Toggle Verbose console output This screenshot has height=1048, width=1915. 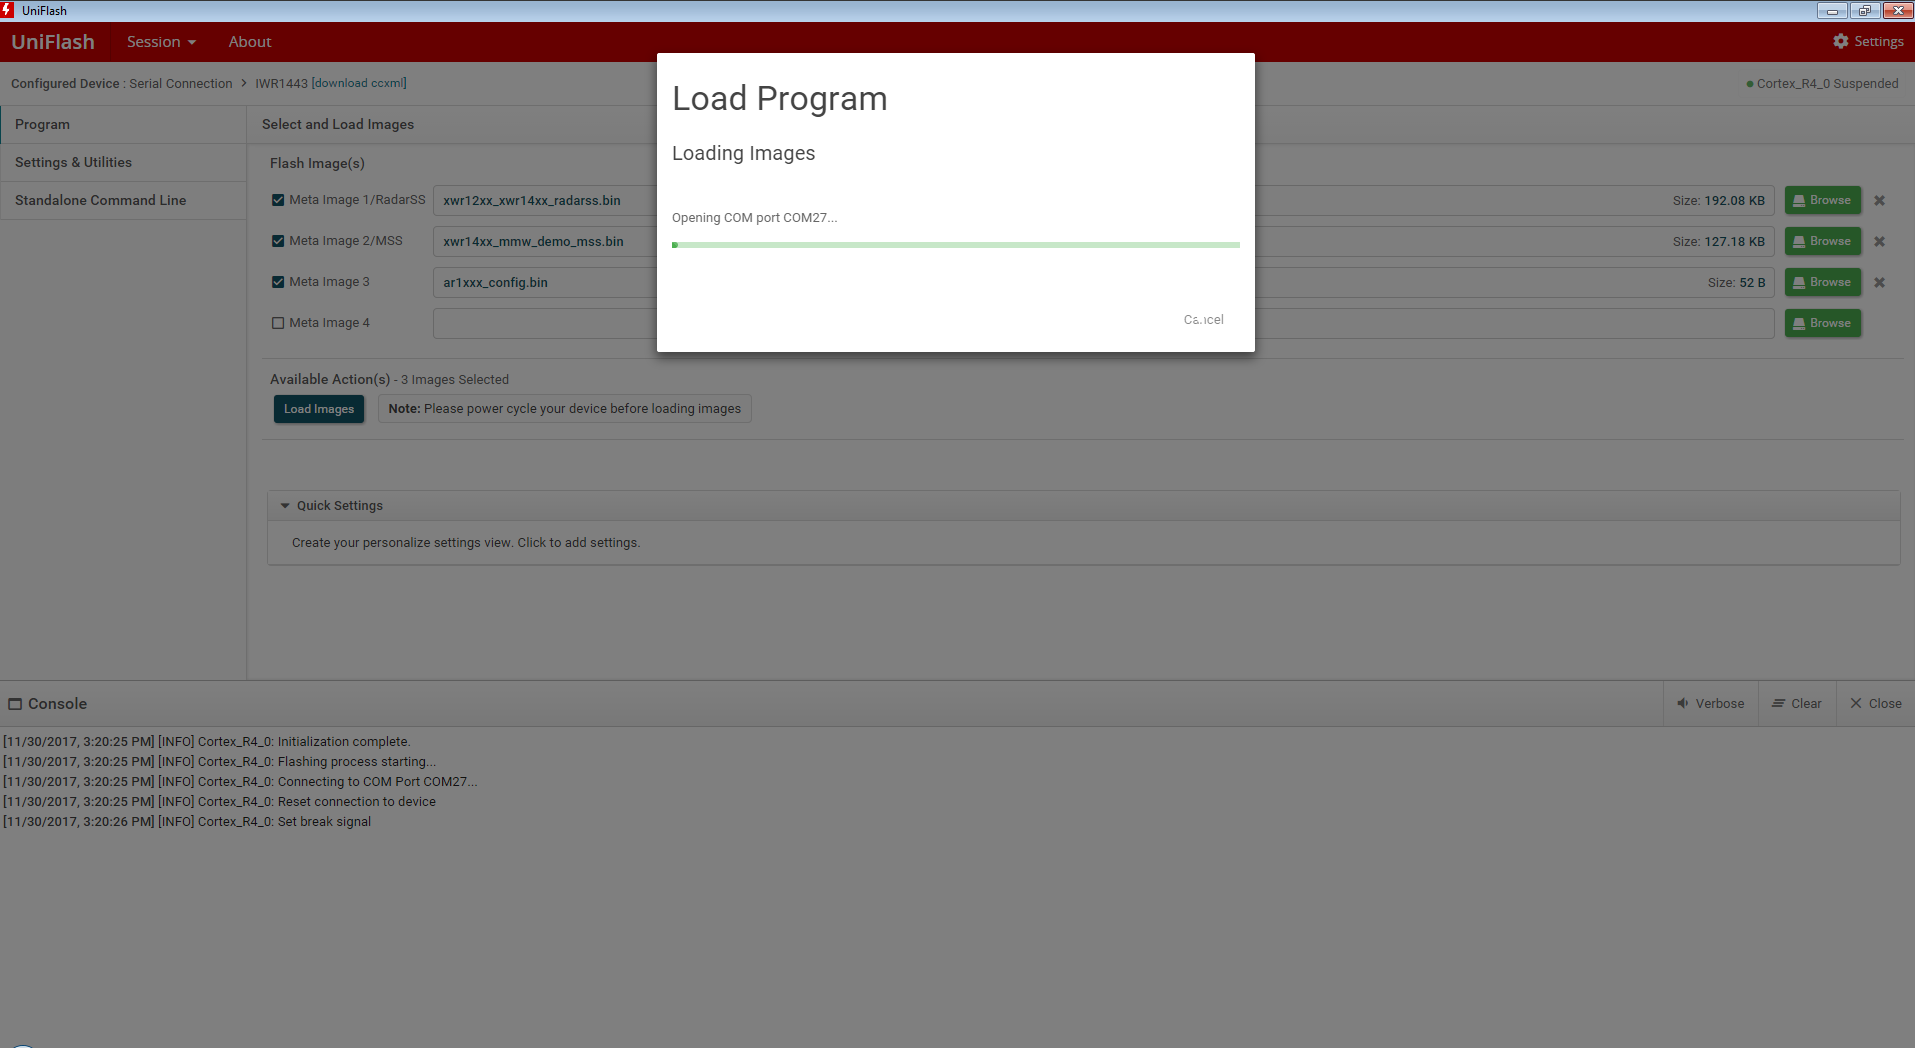point(1710,704)
